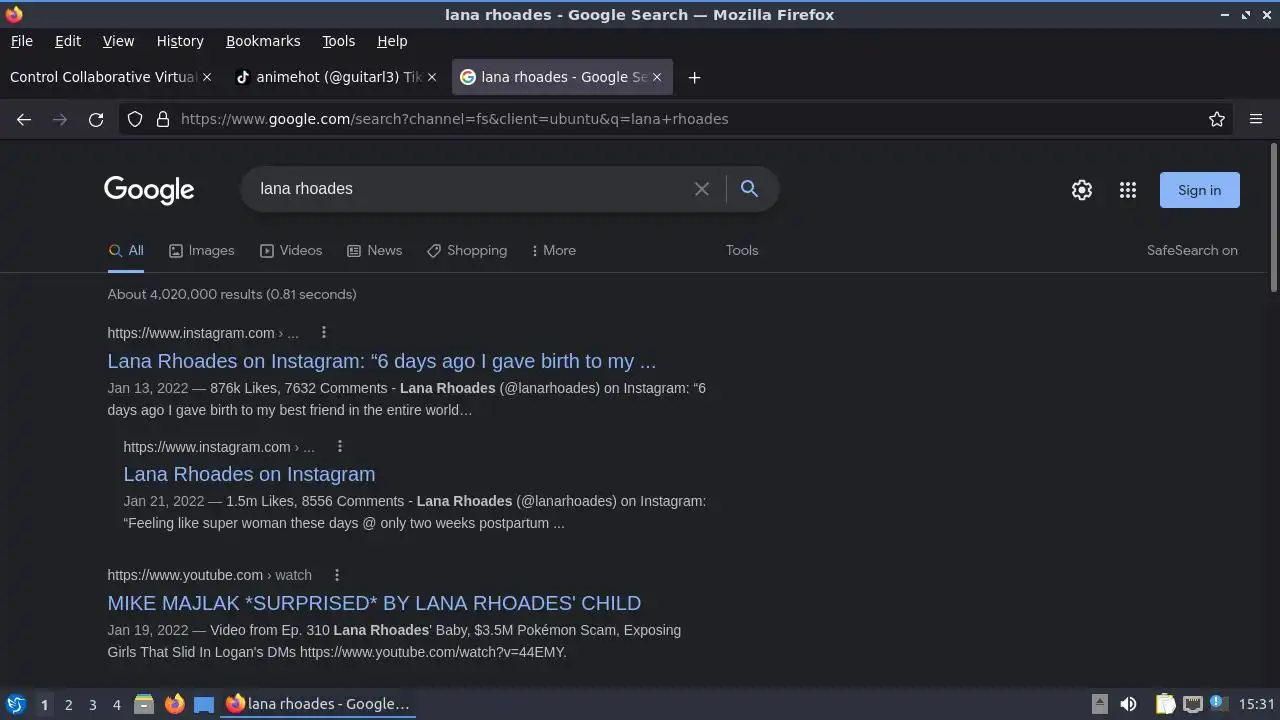The width and height of the screenshot is (1280, 720).
Task: Submit search with magnifier icon
Action: coord(749,189)
